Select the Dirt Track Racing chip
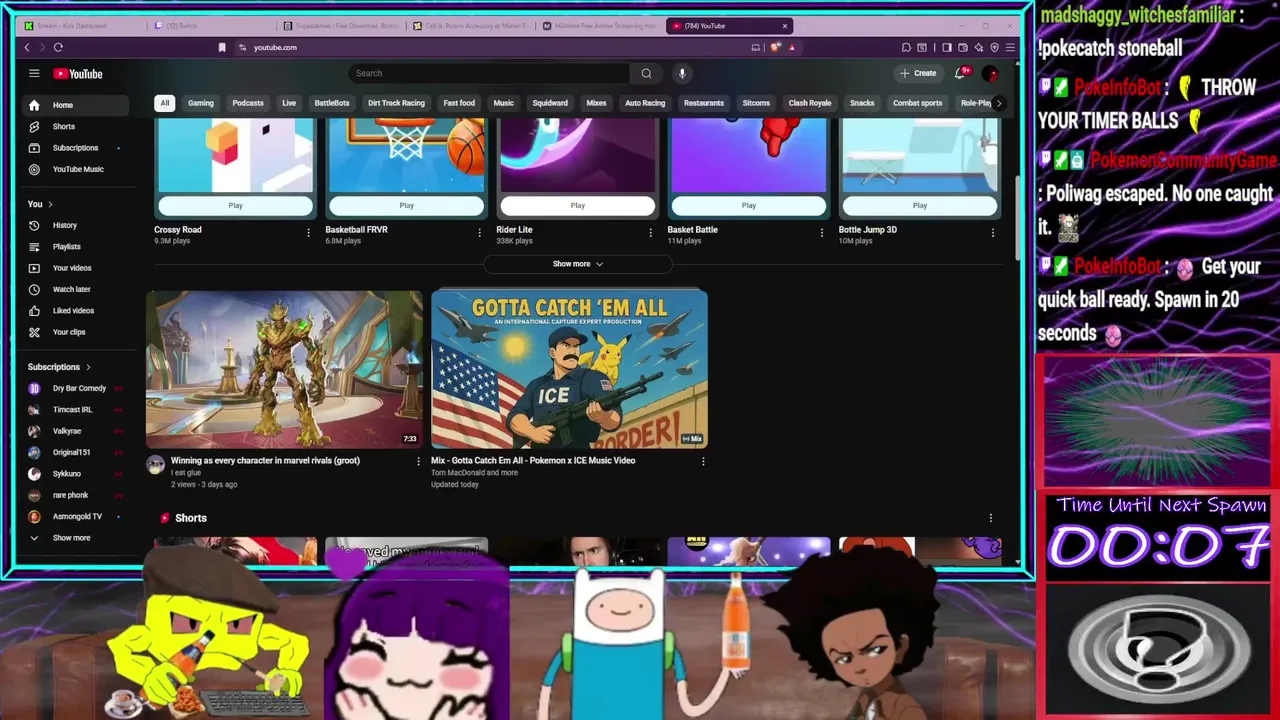 396,103
